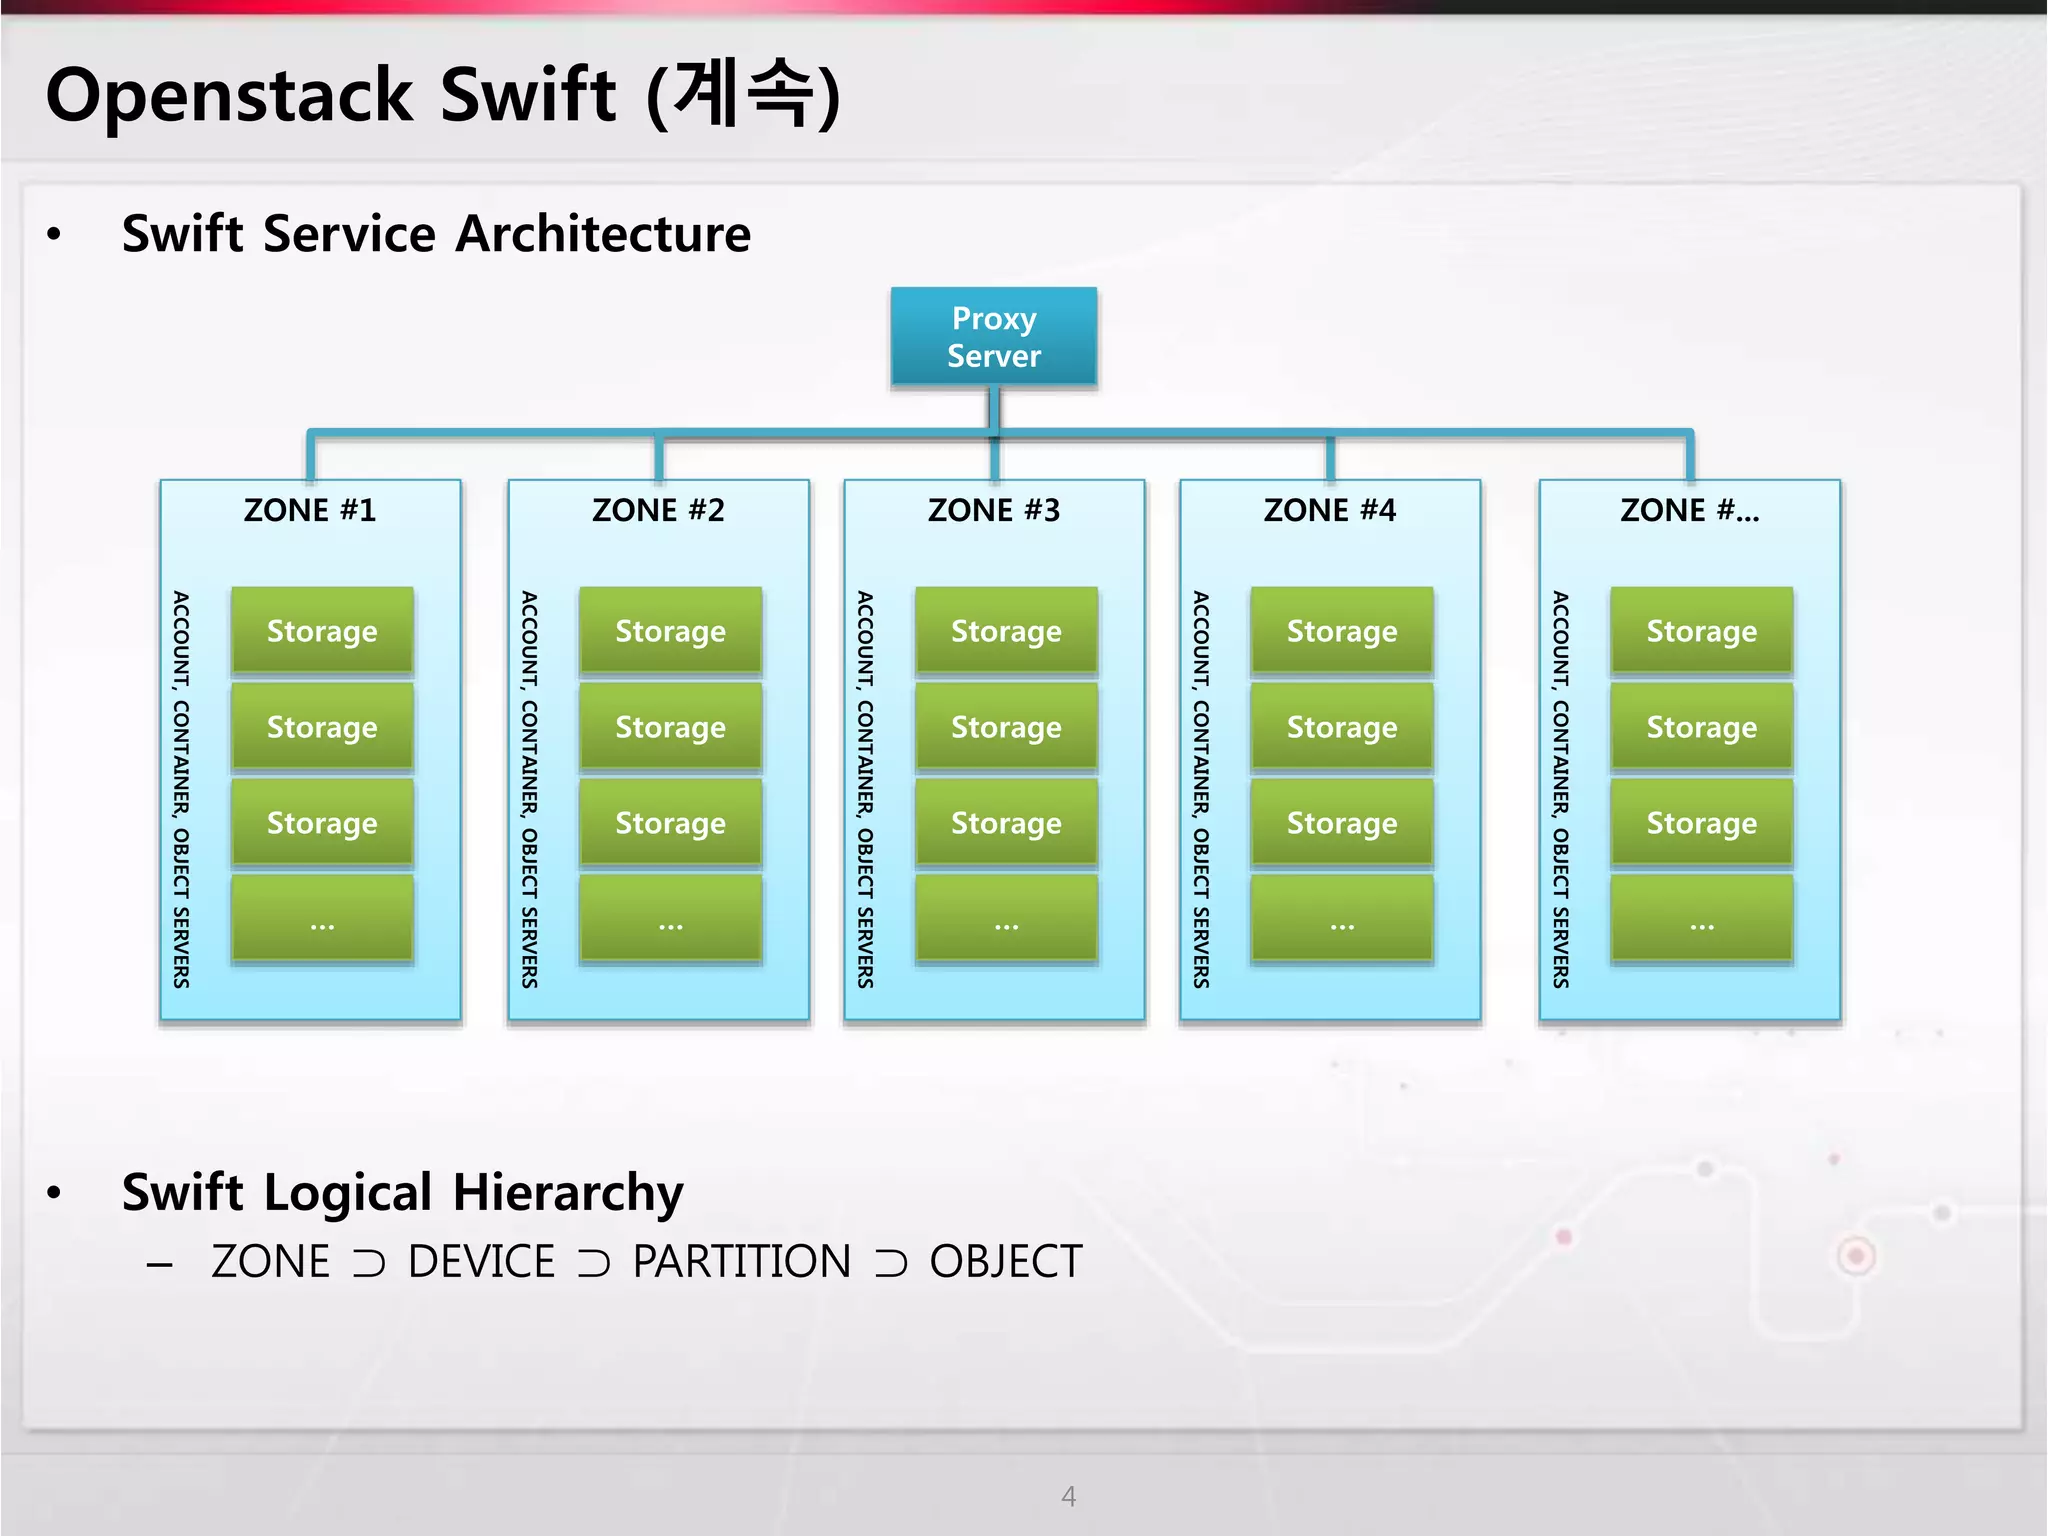
Task: Click second Storage block in last zone
Action: (x=1701, y=726)
